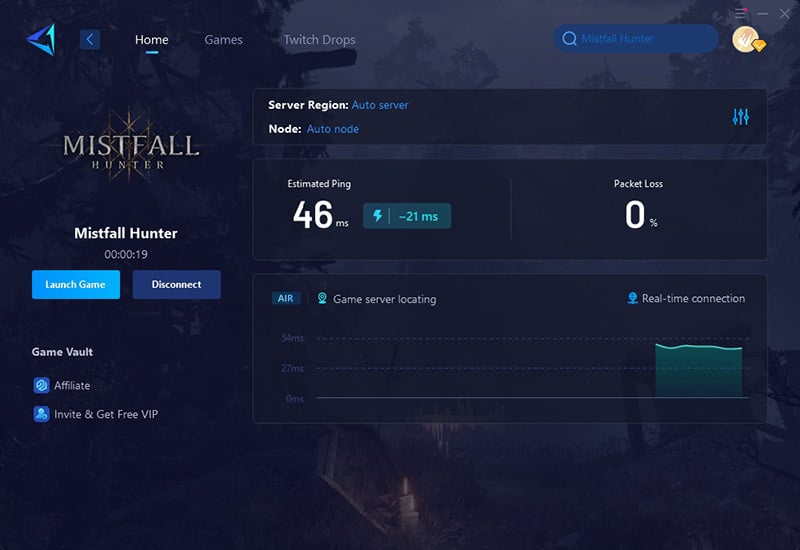Click the 54ms graph axis label

coord(292,338)
